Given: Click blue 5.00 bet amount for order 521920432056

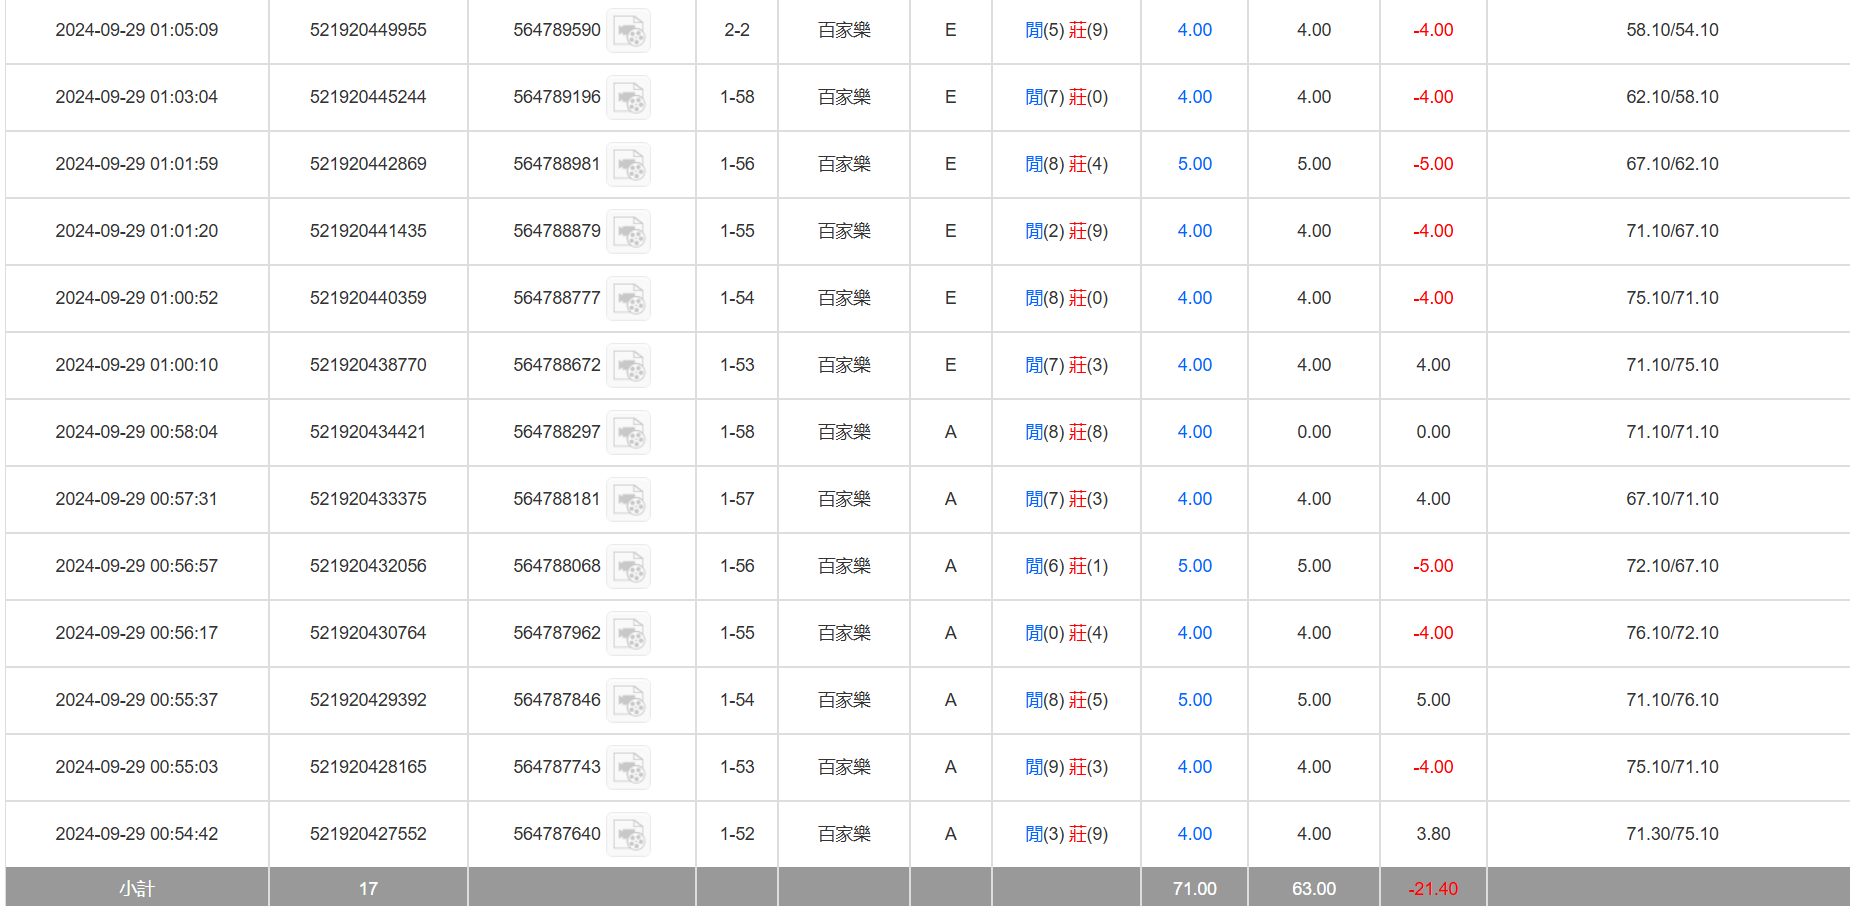Looking at the screenshot, I should [1194, 566].
